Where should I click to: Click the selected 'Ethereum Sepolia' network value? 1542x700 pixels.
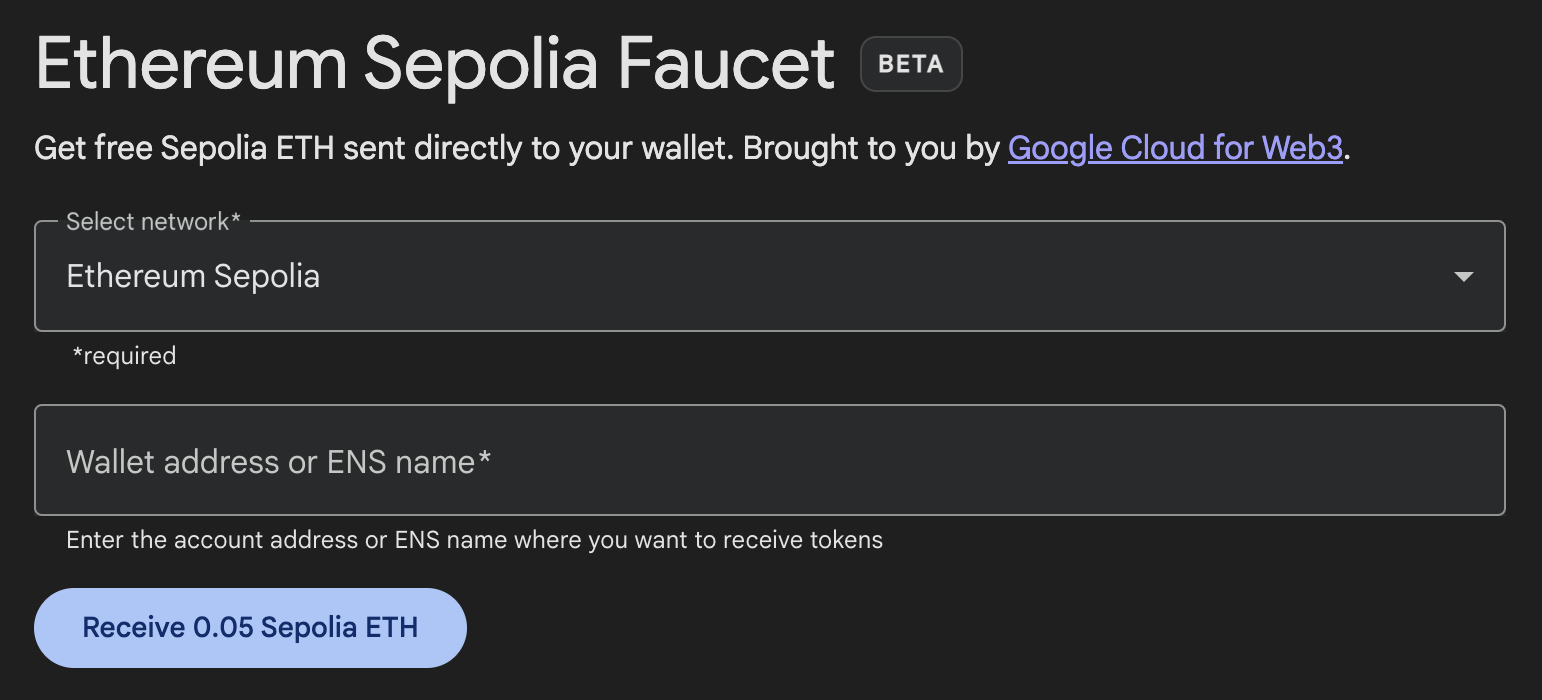coord(193,277)
